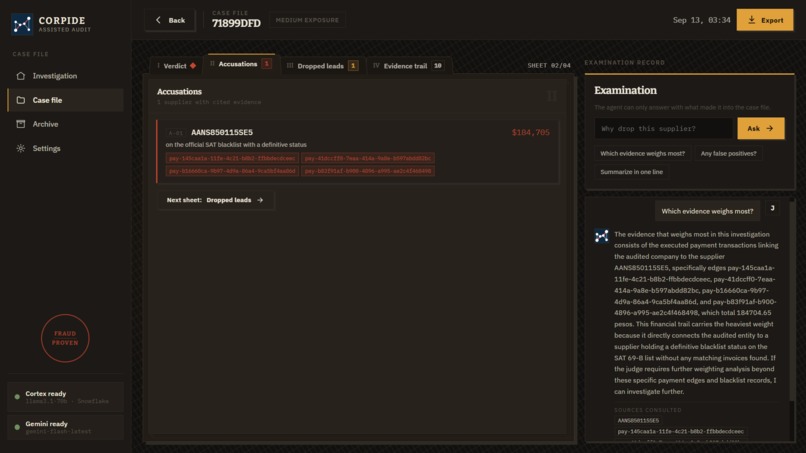Click the red diamond on Verdict tab
The width and height of the screenshot is (806, 453).
pos(193,66)
